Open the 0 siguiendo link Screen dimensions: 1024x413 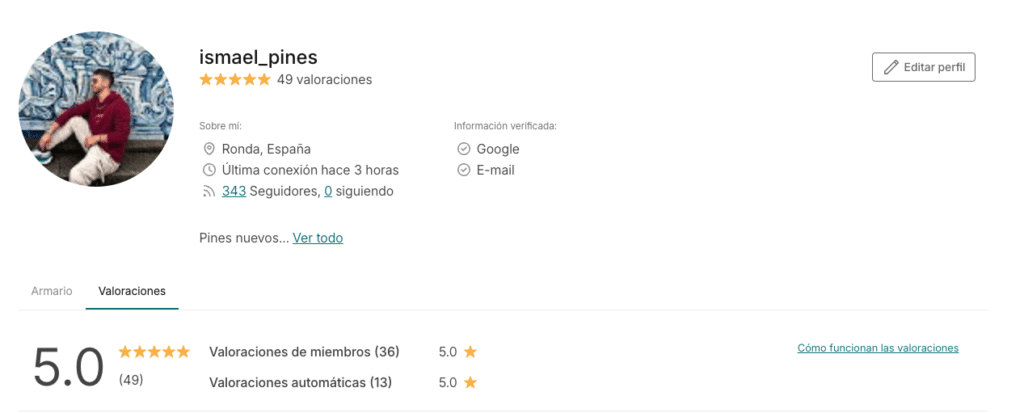click(x=328, y=191)
